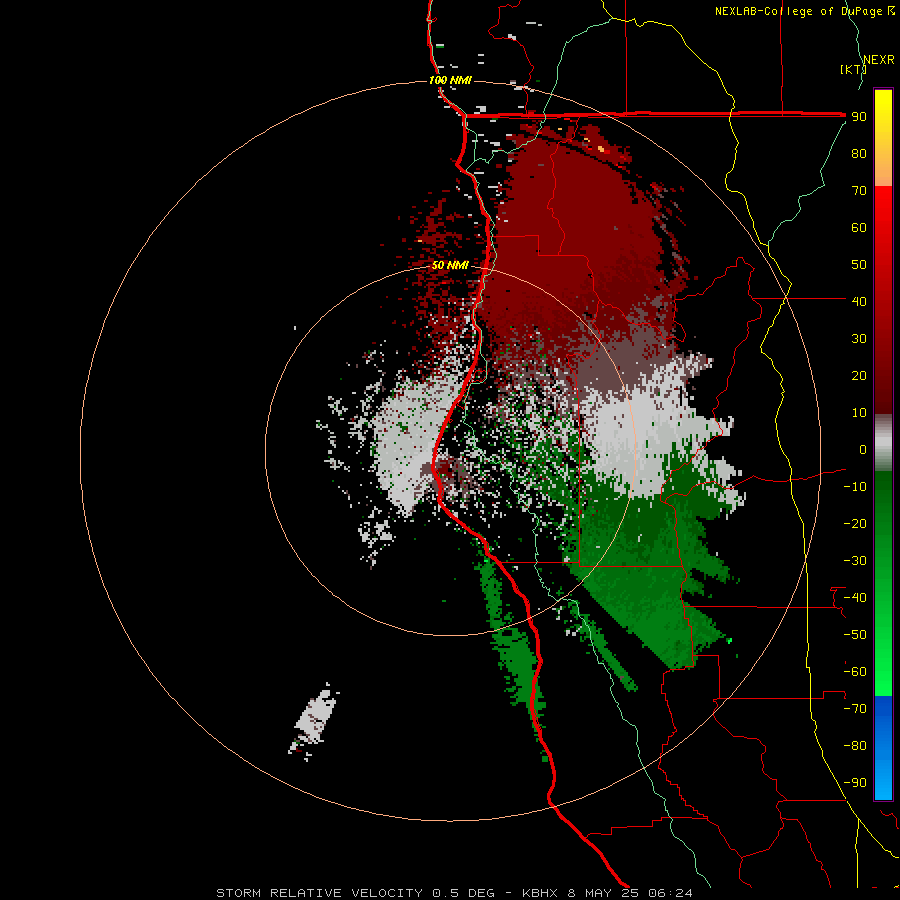Pick the green segment of the color bar
Image resolution: width=900 pixels, height=900 pixels.
(x=883, y=583)
